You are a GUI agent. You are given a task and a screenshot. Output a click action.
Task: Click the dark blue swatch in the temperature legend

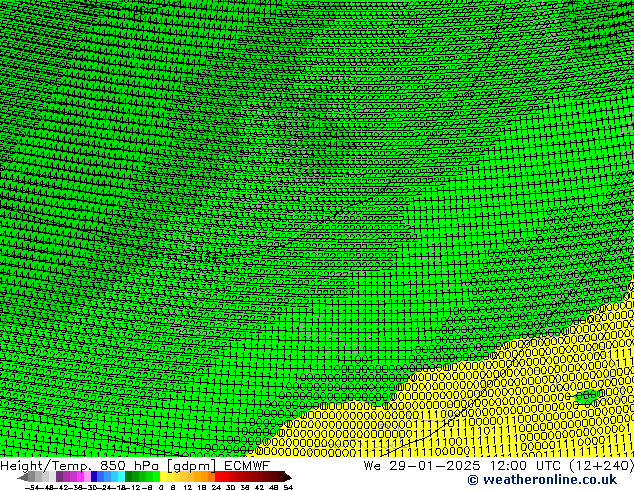(x=94, y=477)
